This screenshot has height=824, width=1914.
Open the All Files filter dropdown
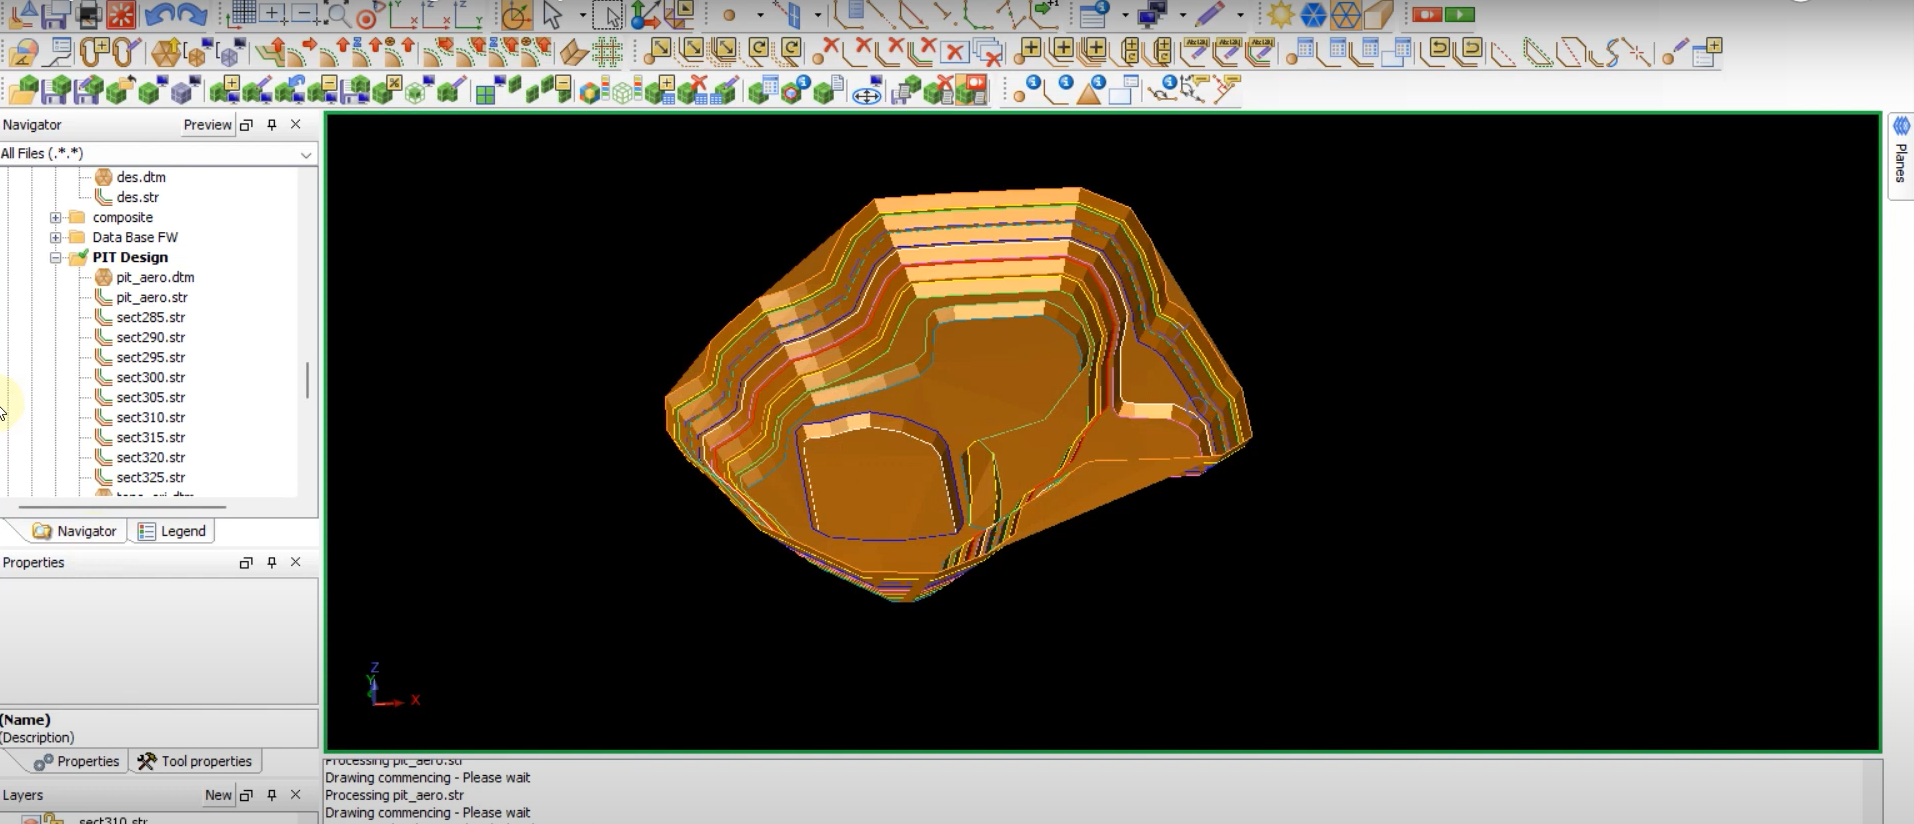[x=306, y=154]
